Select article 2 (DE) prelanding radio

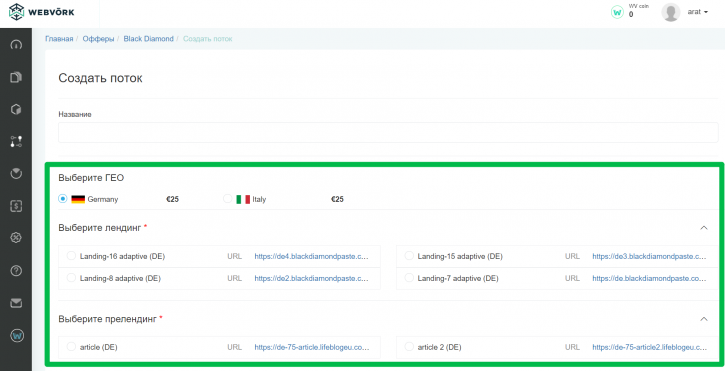(409, 346)
